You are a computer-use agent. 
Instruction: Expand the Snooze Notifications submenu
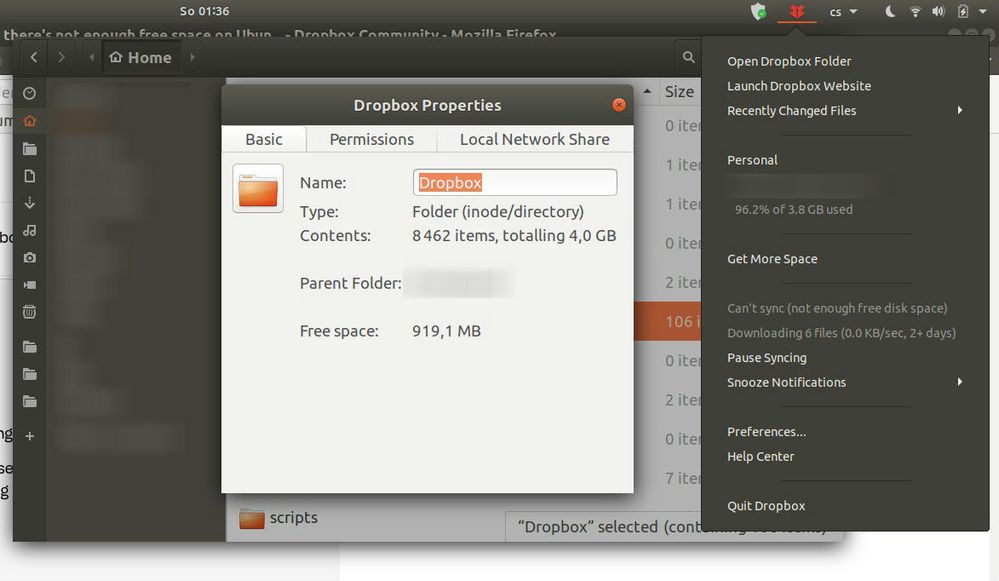(x=787, y=382)
